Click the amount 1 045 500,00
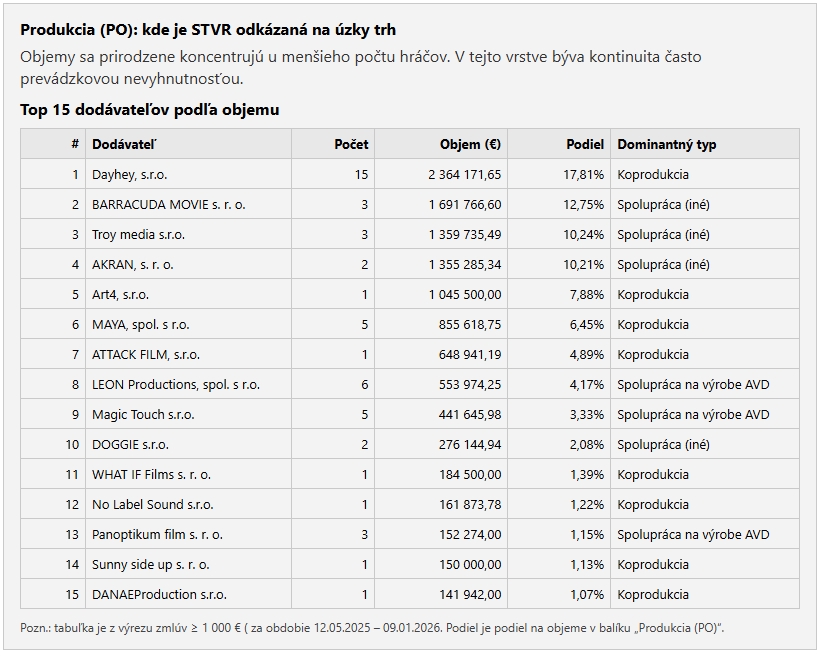819x661 pixels. click(x=465, y=294)
